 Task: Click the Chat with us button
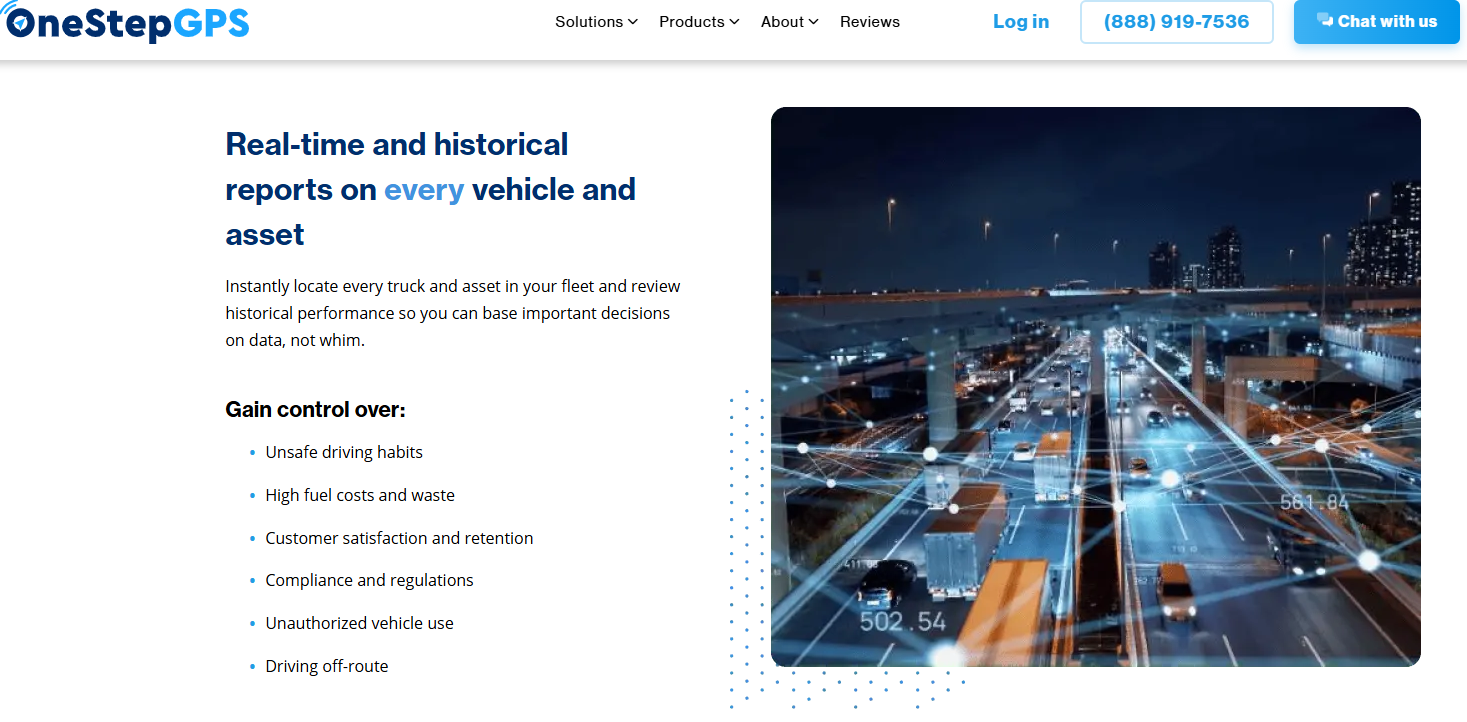1377,21
